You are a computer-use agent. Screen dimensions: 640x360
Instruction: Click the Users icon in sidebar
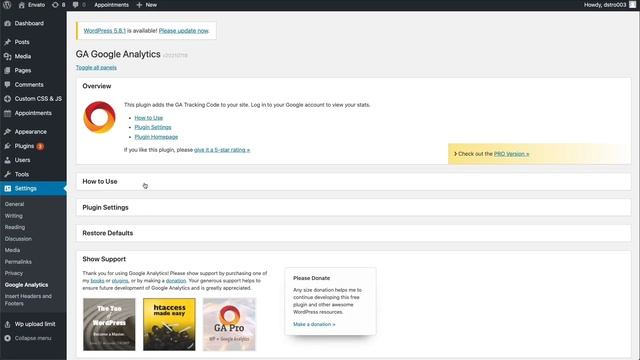pos(7,160)
